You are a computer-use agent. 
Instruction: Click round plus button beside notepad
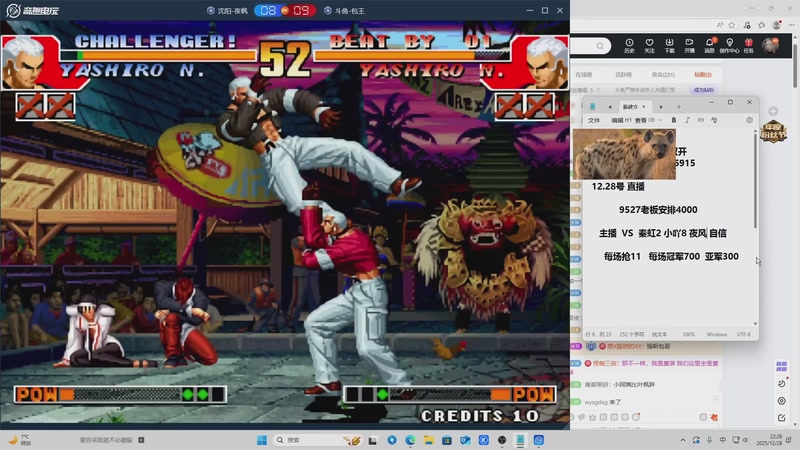[x=773, y=111]
